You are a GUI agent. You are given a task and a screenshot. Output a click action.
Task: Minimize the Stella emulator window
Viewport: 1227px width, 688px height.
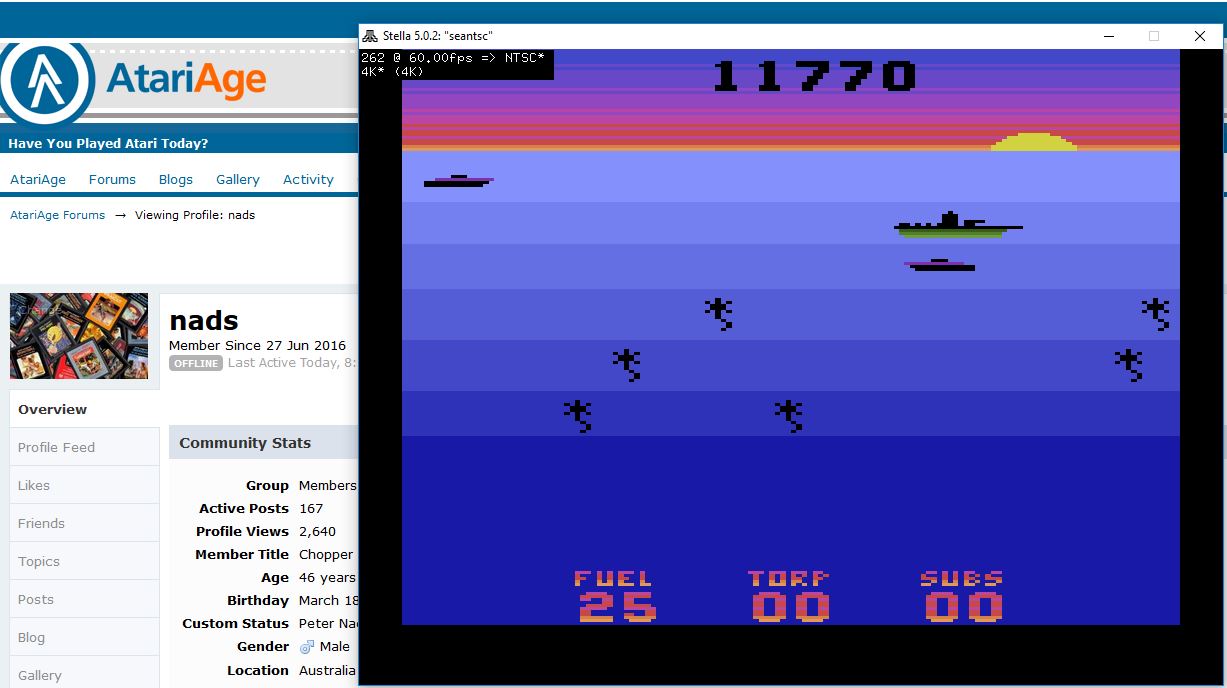pos(1109,36)
